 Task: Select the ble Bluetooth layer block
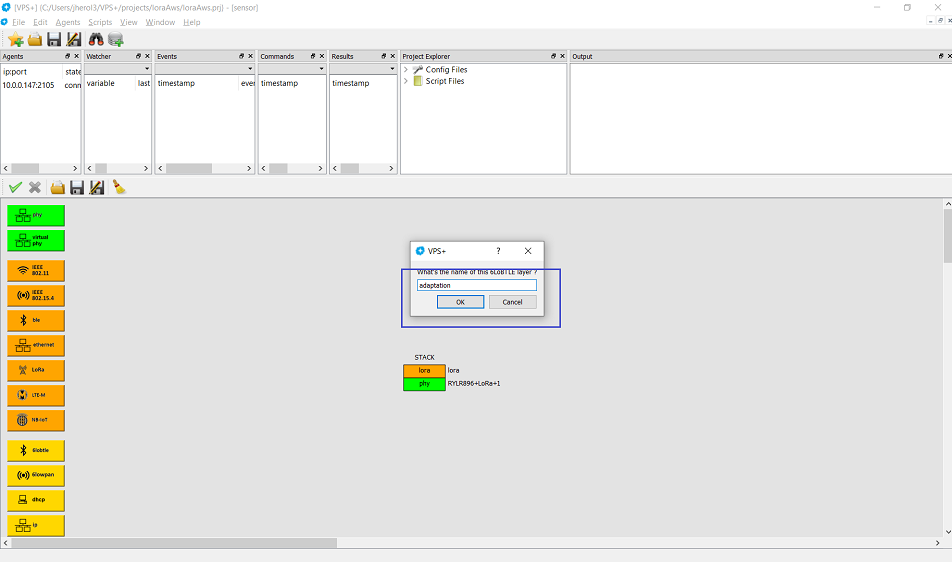pos(36,321)
